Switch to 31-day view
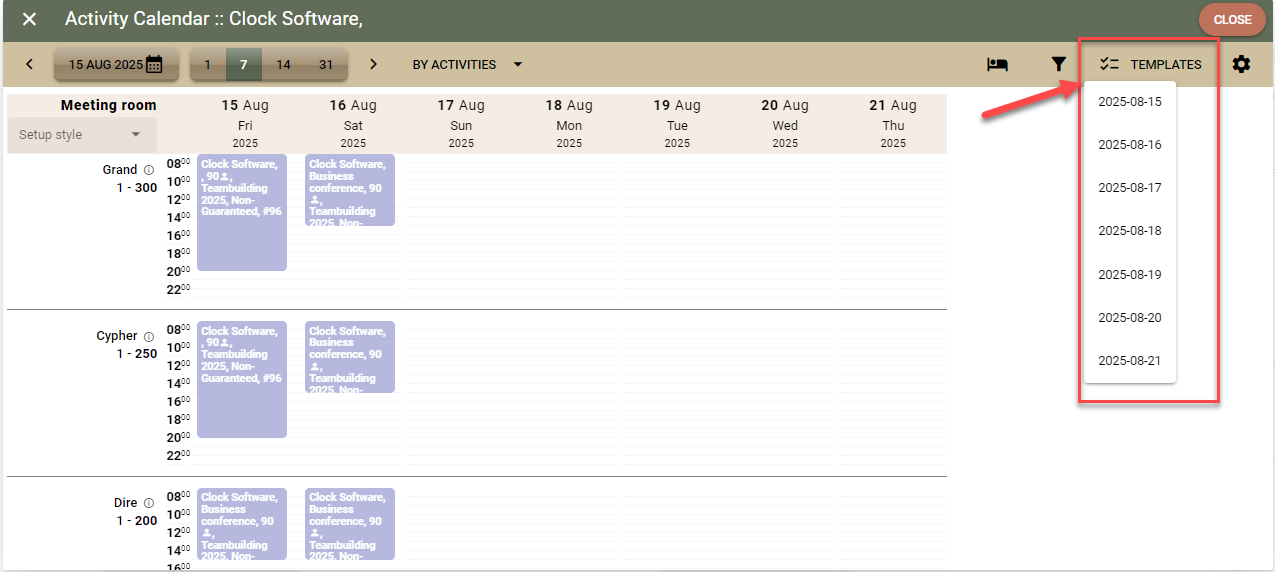1275x572 pixels. (326, 64)
